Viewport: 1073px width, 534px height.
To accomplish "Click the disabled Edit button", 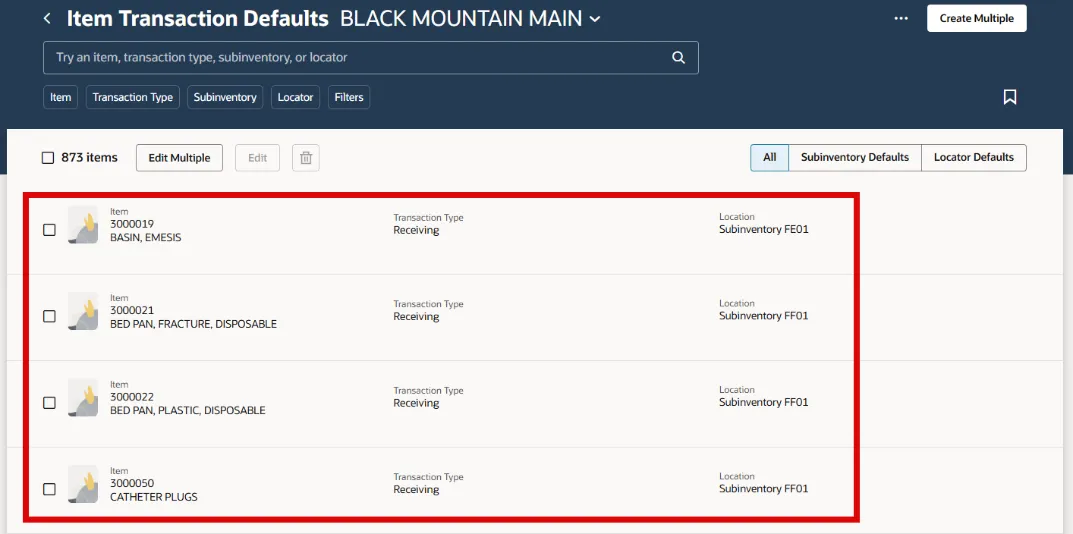I will tap(257, 158).
